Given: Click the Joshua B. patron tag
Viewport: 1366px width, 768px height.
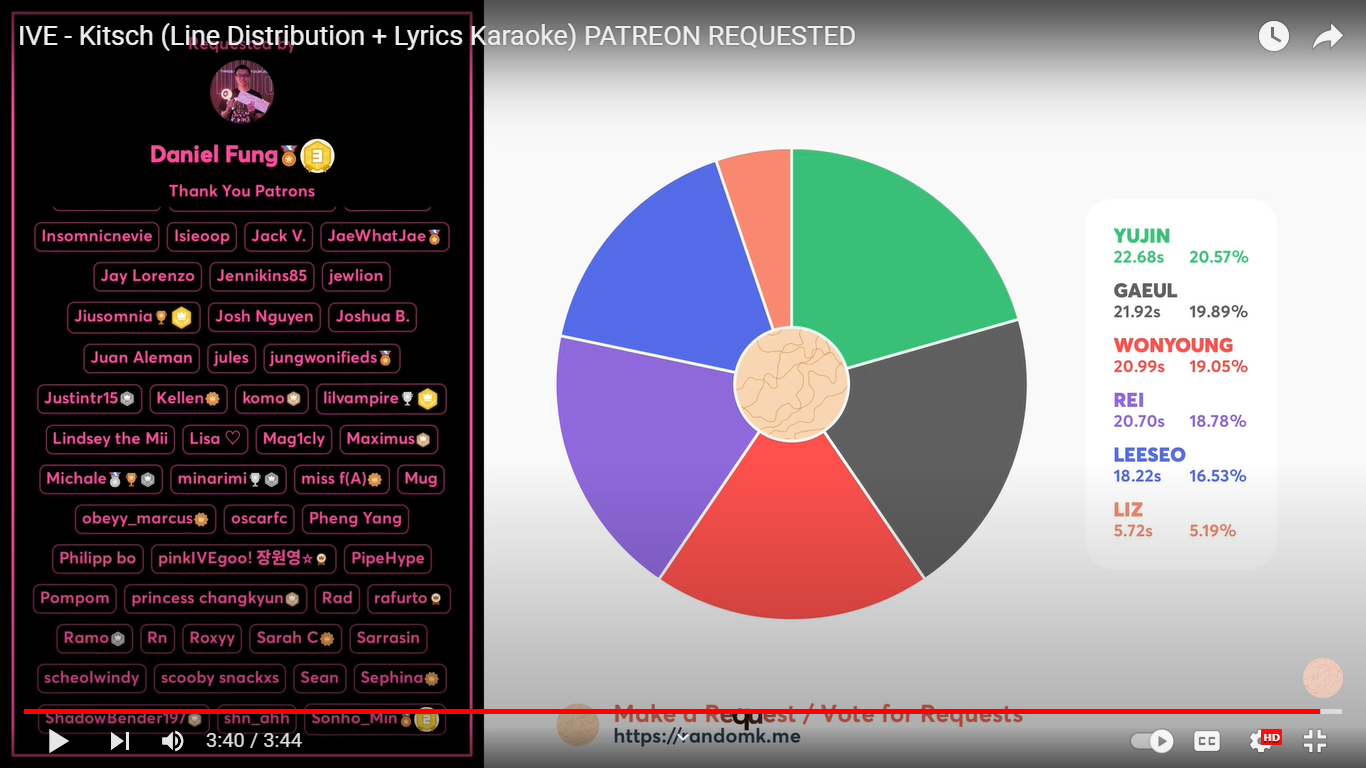Looking at the screenshot, I should click(x=372, y=317).
